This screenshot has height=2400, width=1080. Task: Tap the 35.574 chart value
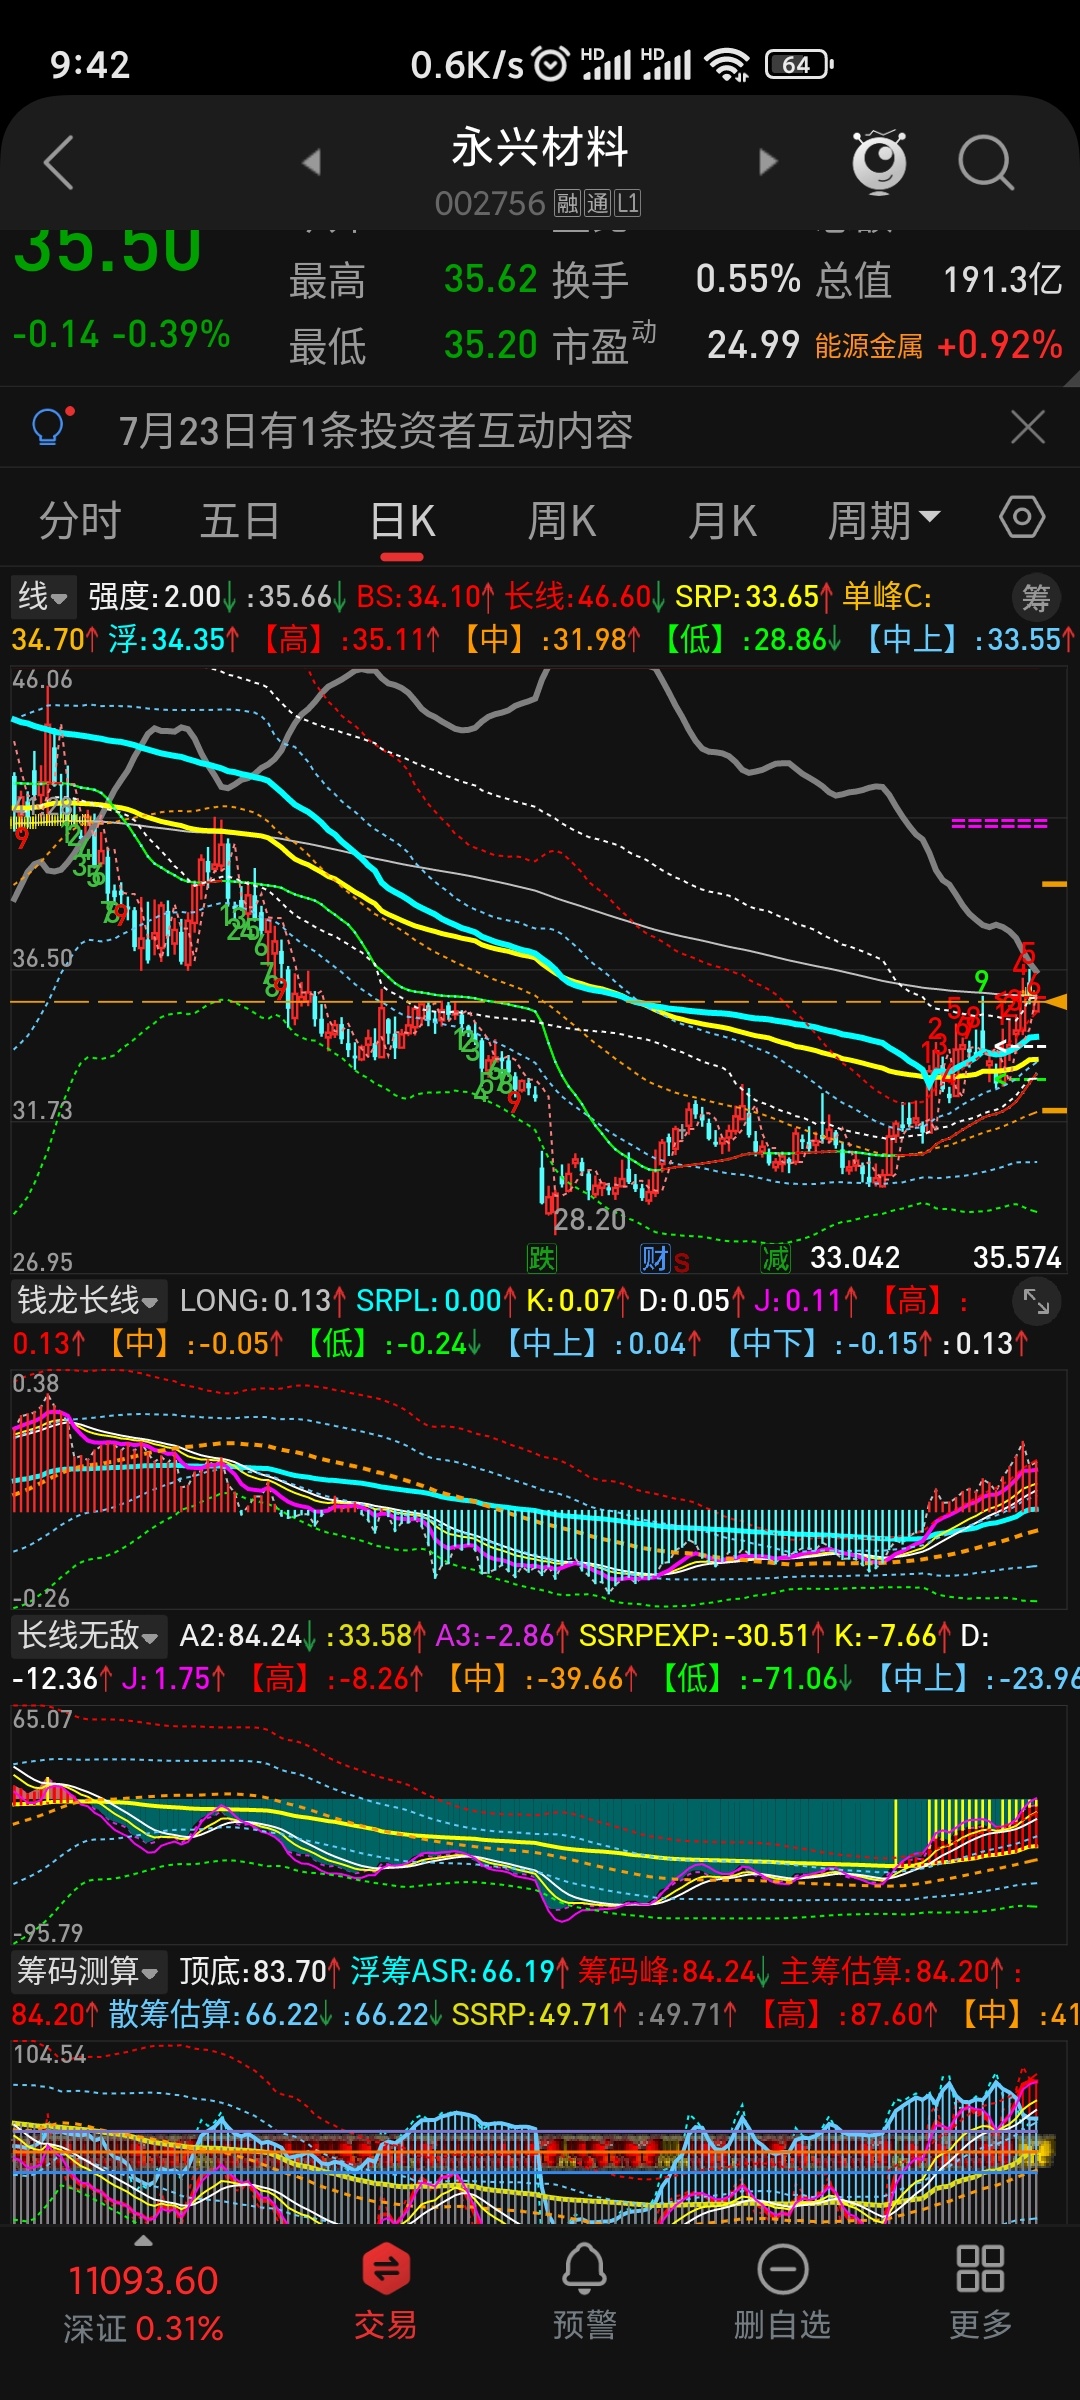(1017, 1257)
